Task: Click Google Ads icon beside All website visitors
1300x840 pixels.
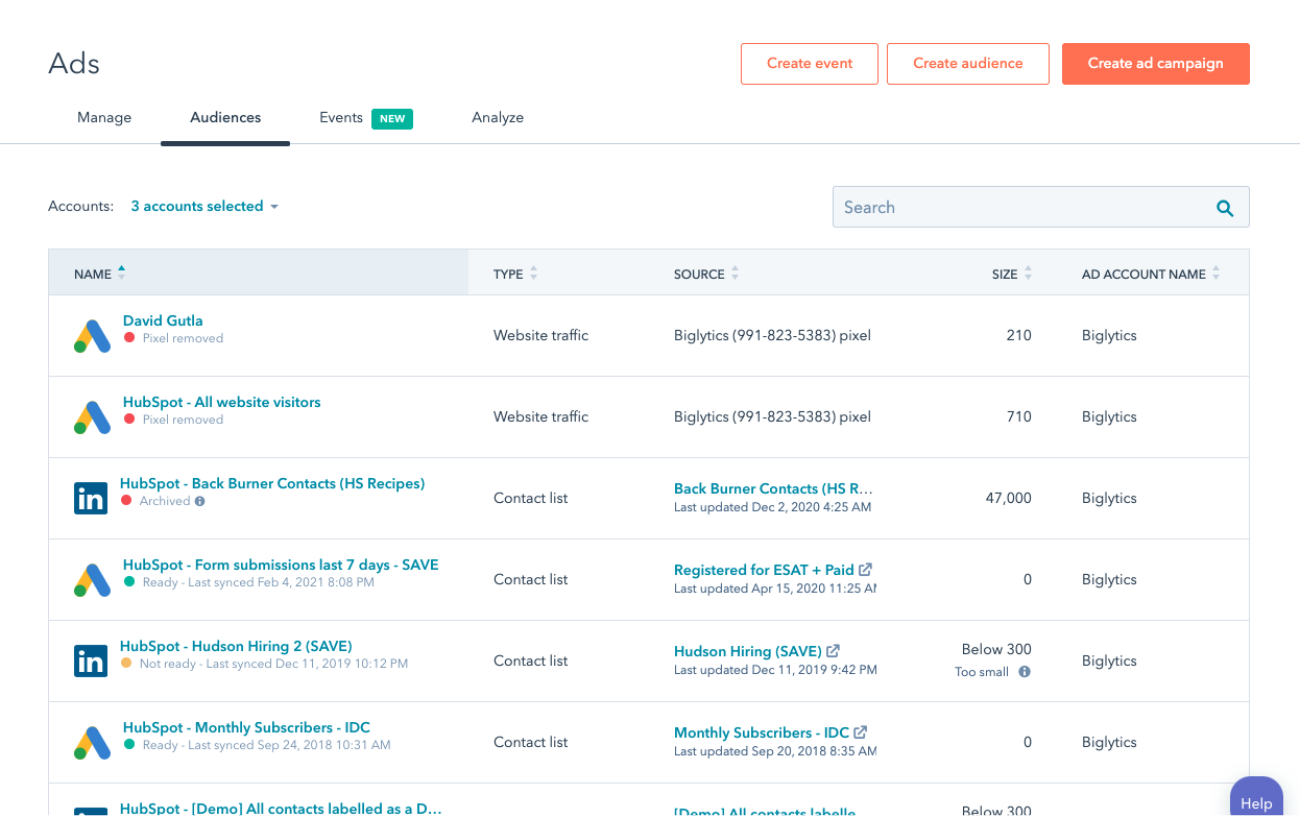Action: [92, 417]
